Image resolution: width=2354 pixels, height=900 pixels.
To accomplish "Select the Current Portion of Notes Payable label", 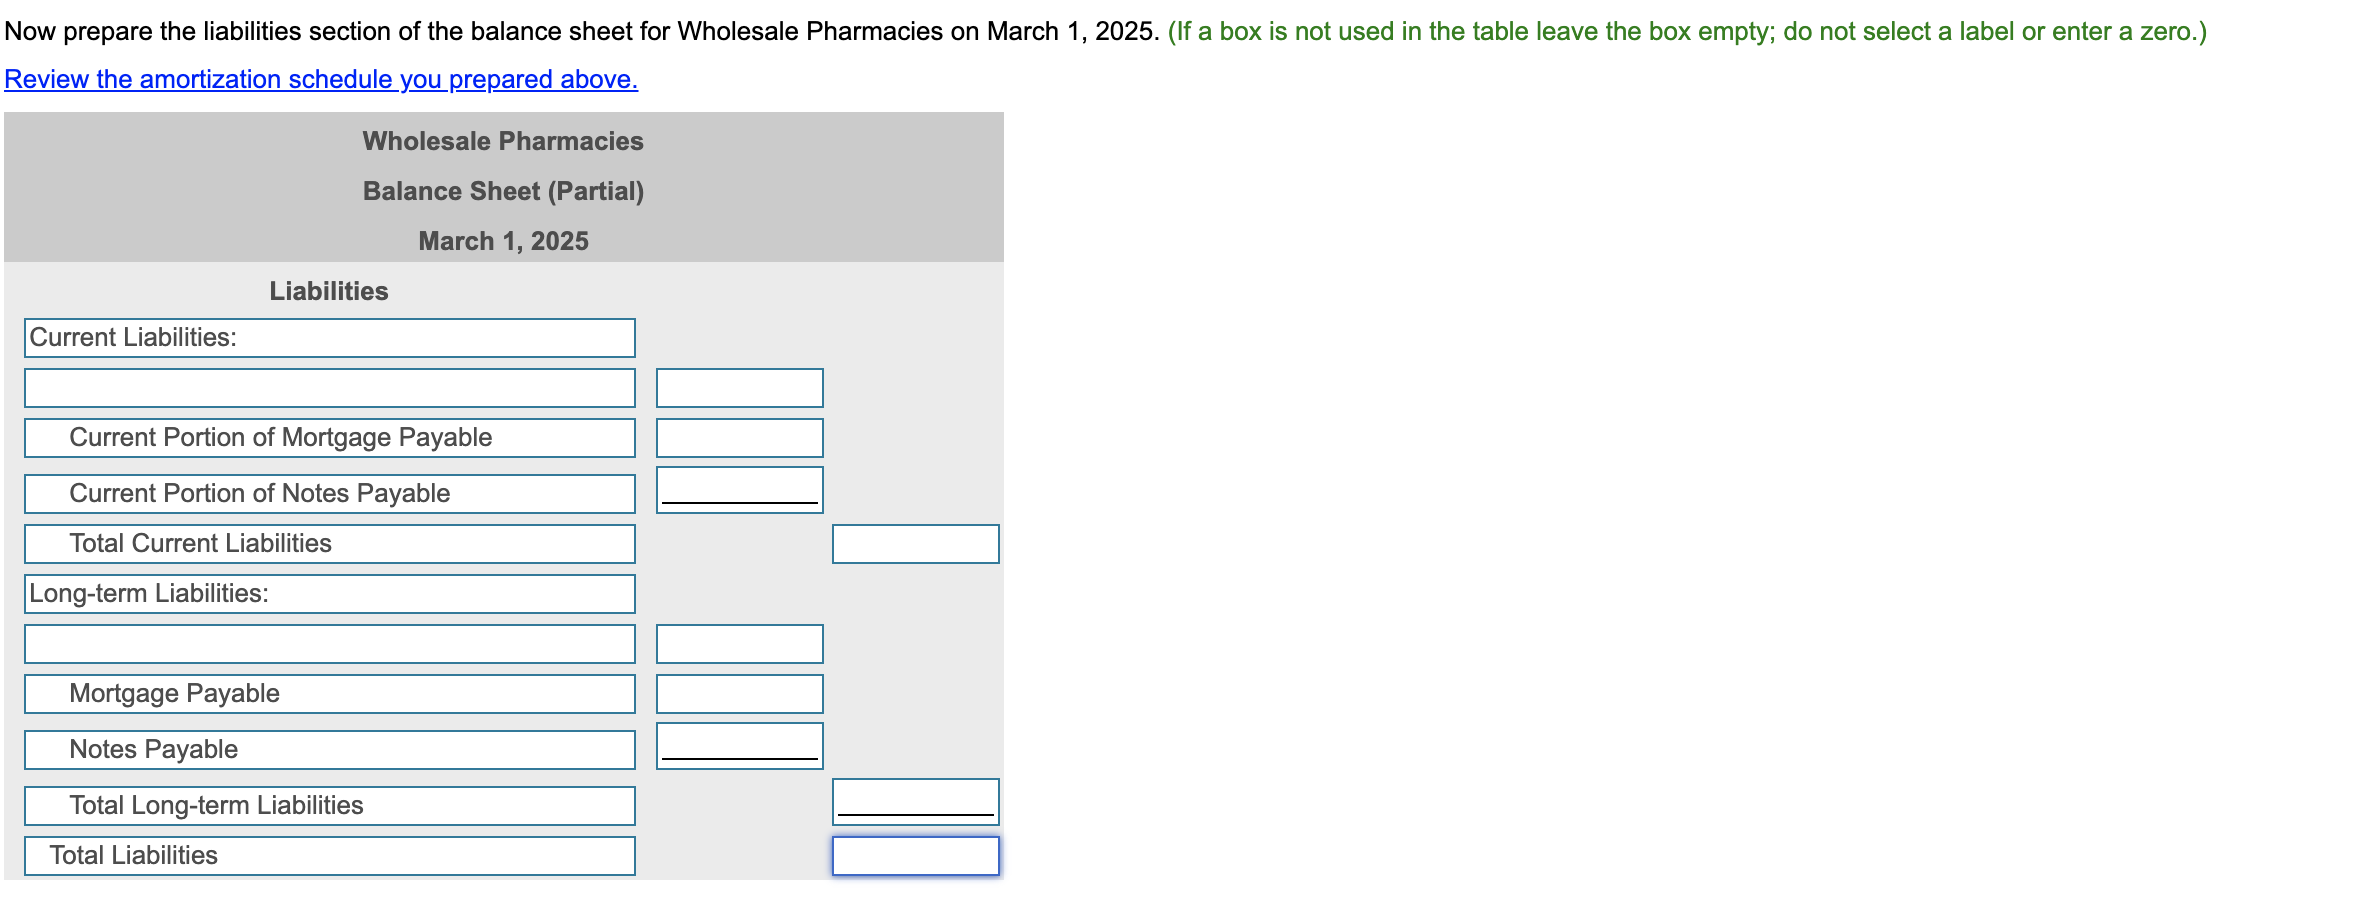I will pos(330,494).
